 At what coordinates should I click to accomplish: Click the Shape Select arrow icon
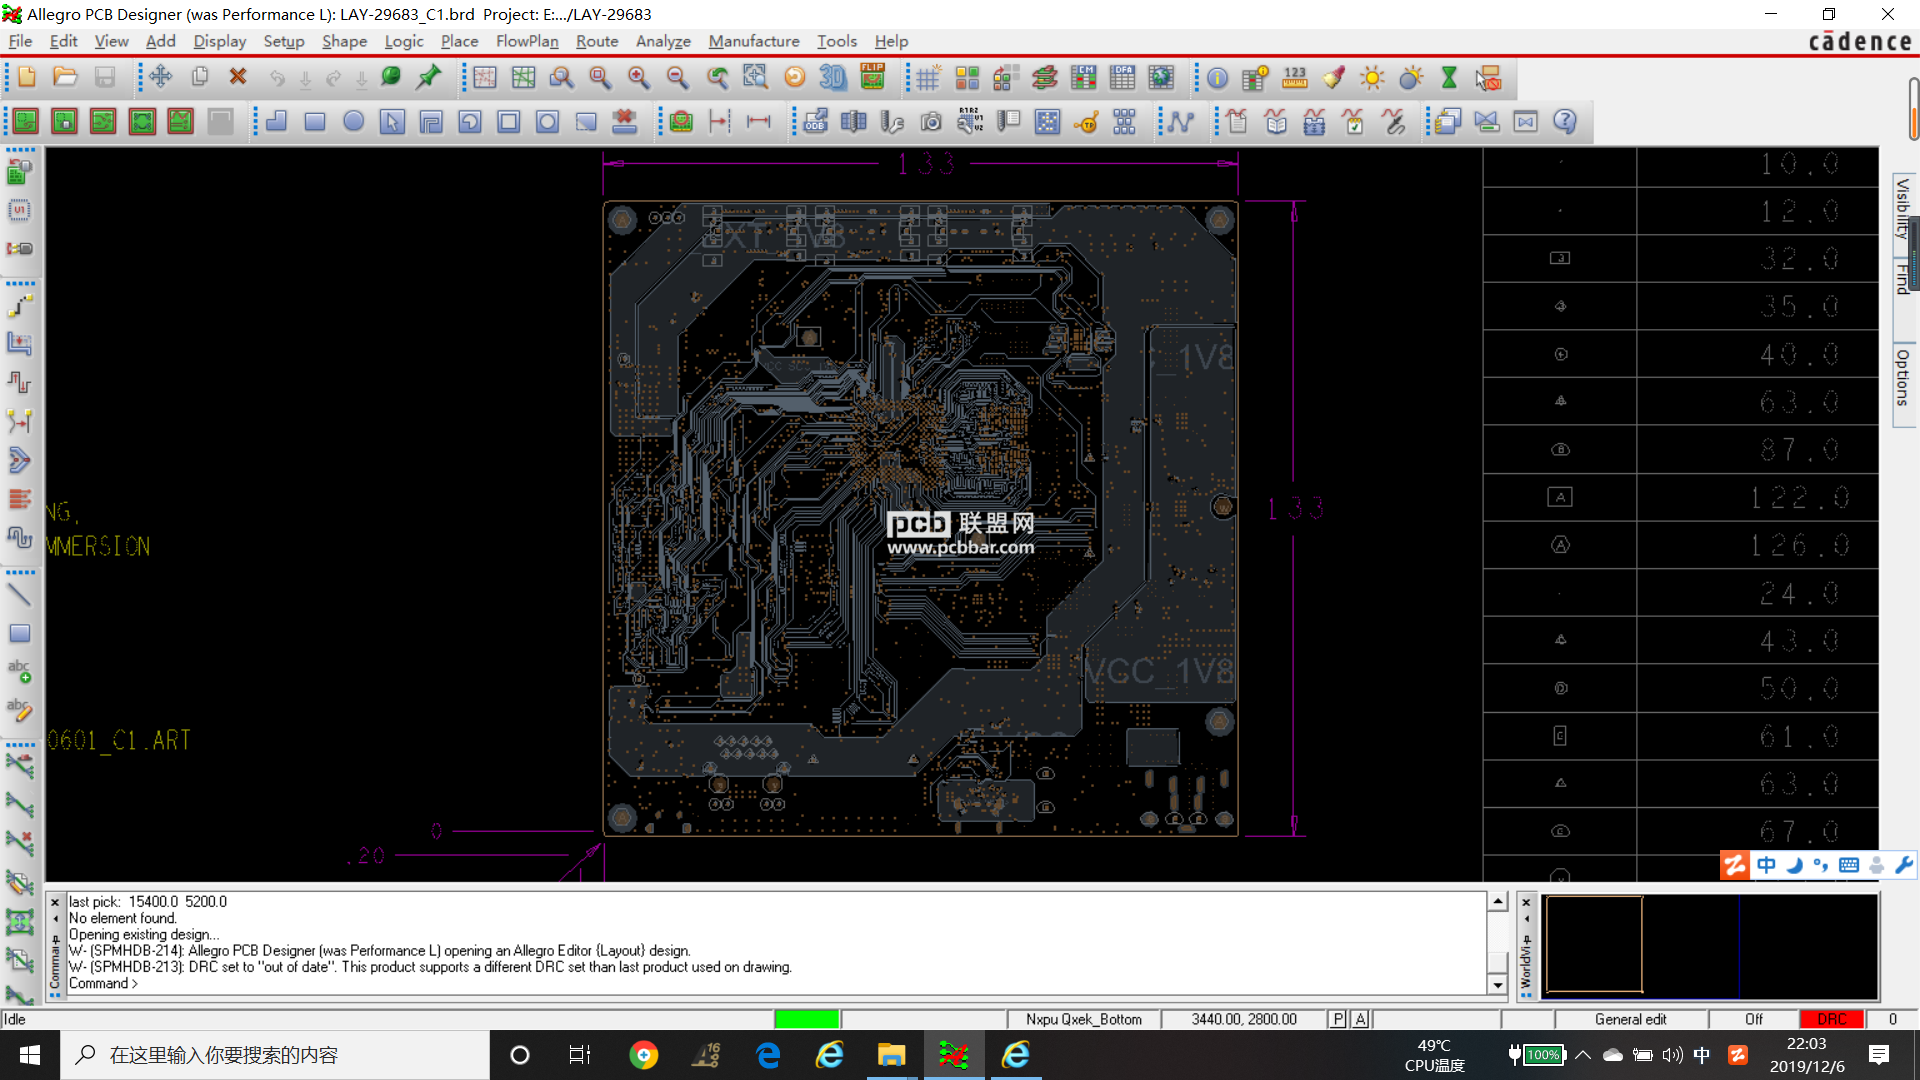coord(392,122)
